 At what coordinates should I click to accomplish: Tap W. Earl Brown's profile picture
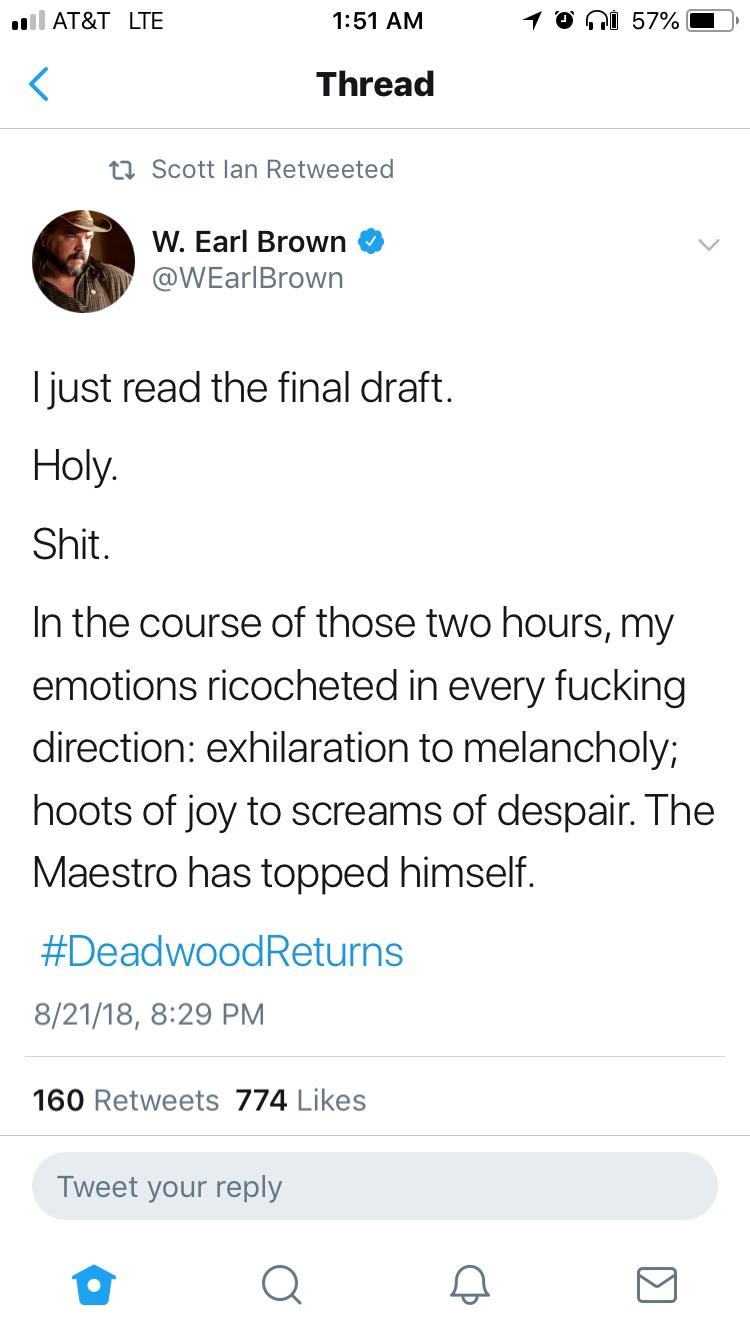pos(83,261)
